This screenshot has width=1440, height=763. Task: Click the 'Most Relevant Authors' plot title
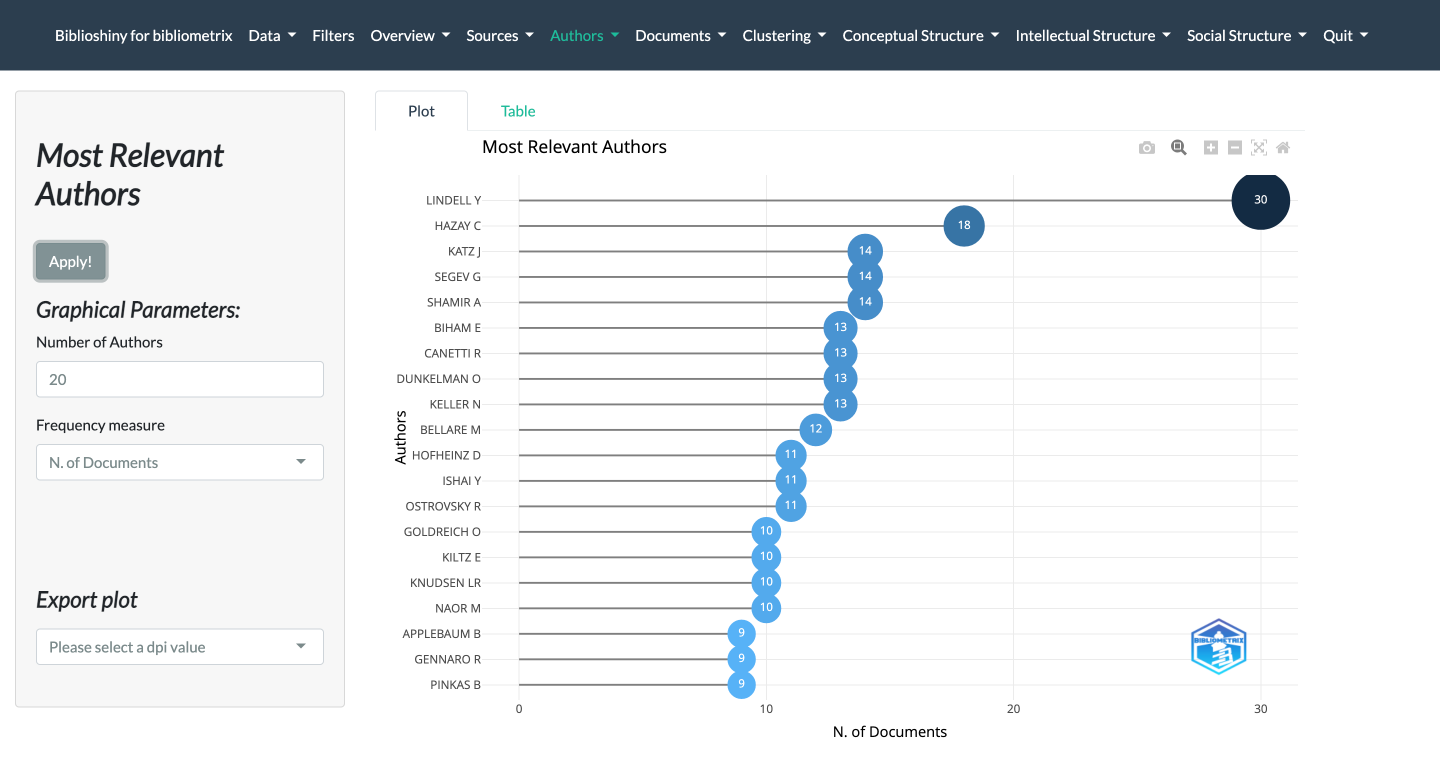pos(574,147)
